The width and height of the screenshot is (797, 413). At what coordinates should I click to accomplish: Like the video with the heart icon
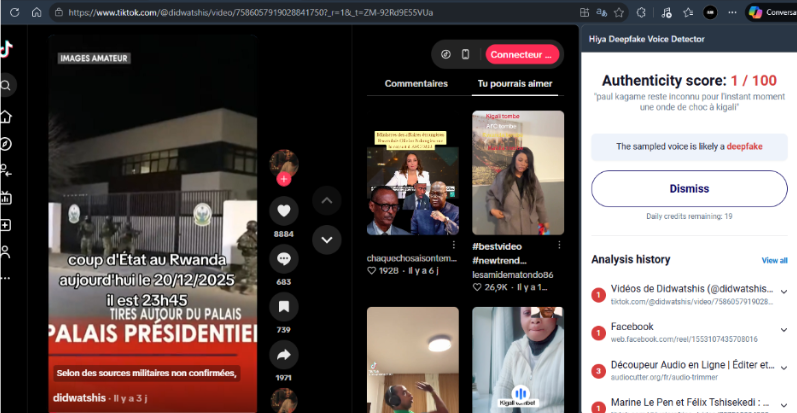[284, 211]
